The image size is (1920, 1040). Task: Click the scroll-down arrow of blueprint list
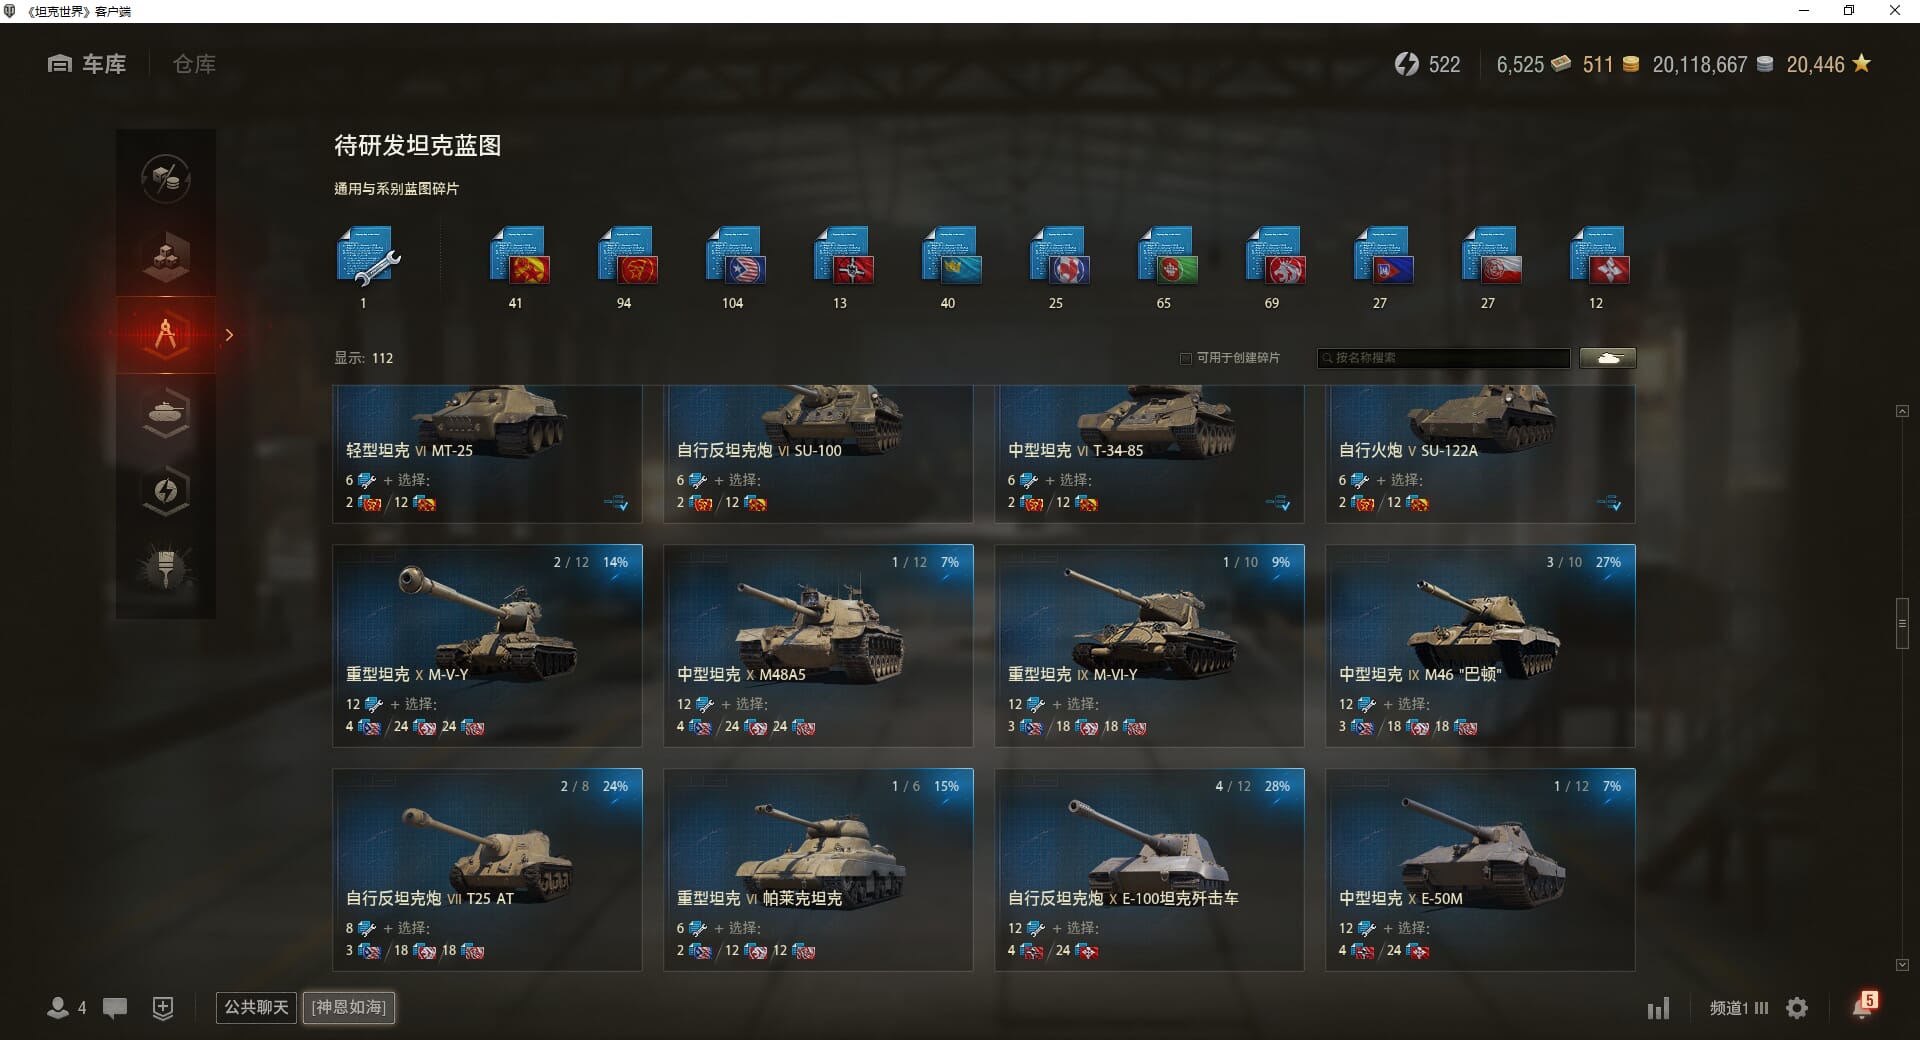click(x=1902, y=965)
